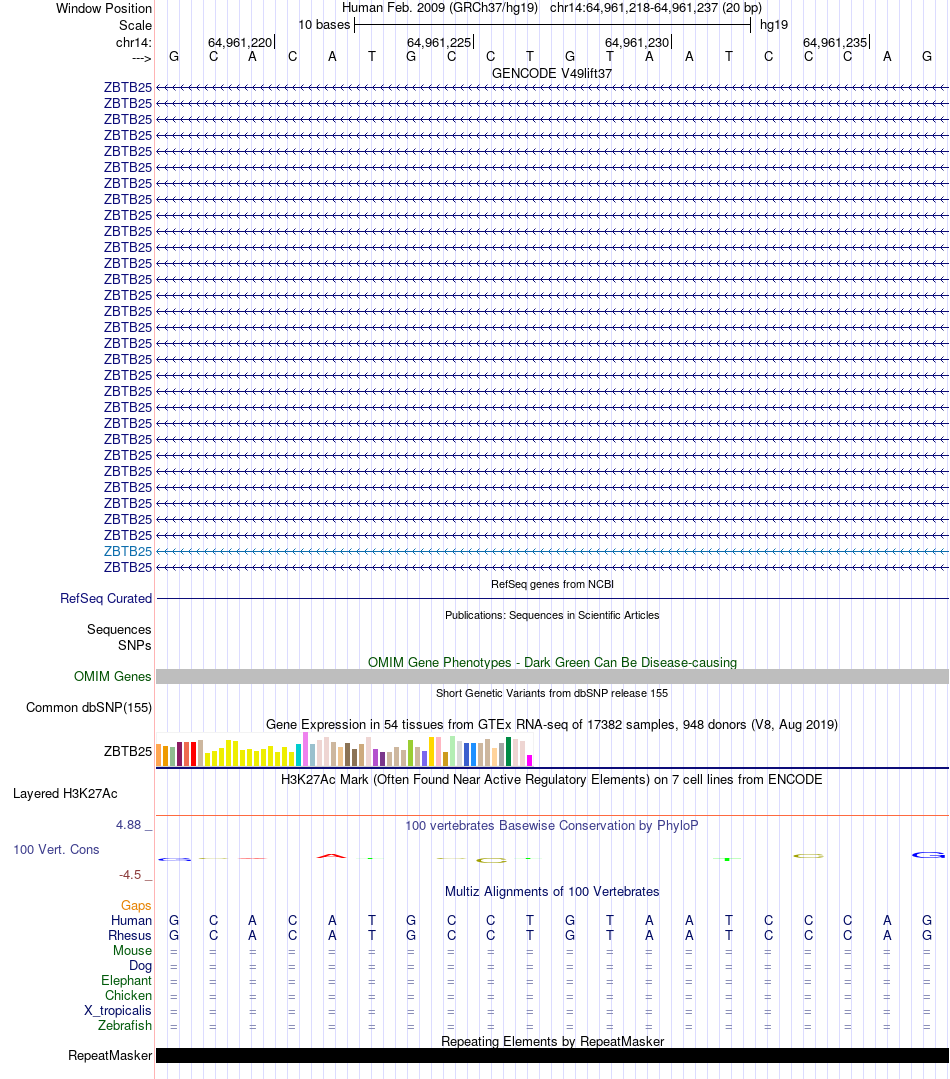
Task: Click the OMIM Genes label
Action: point(113,676)
